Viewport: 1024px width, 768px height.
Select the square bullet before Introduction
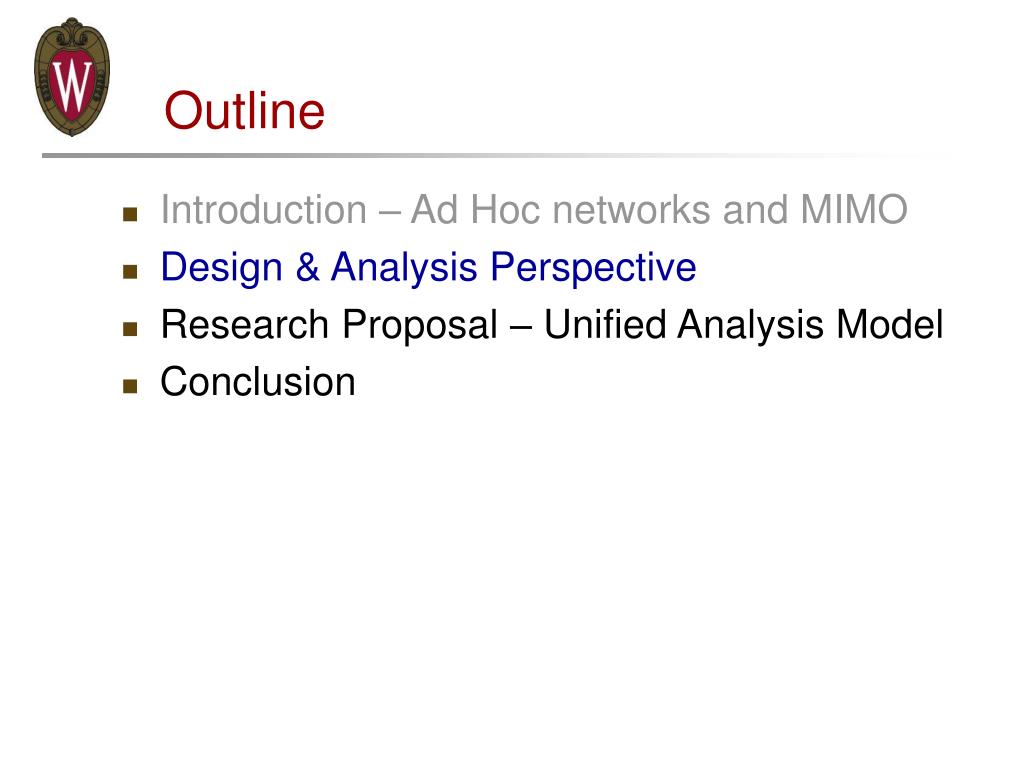coord(130,214)
